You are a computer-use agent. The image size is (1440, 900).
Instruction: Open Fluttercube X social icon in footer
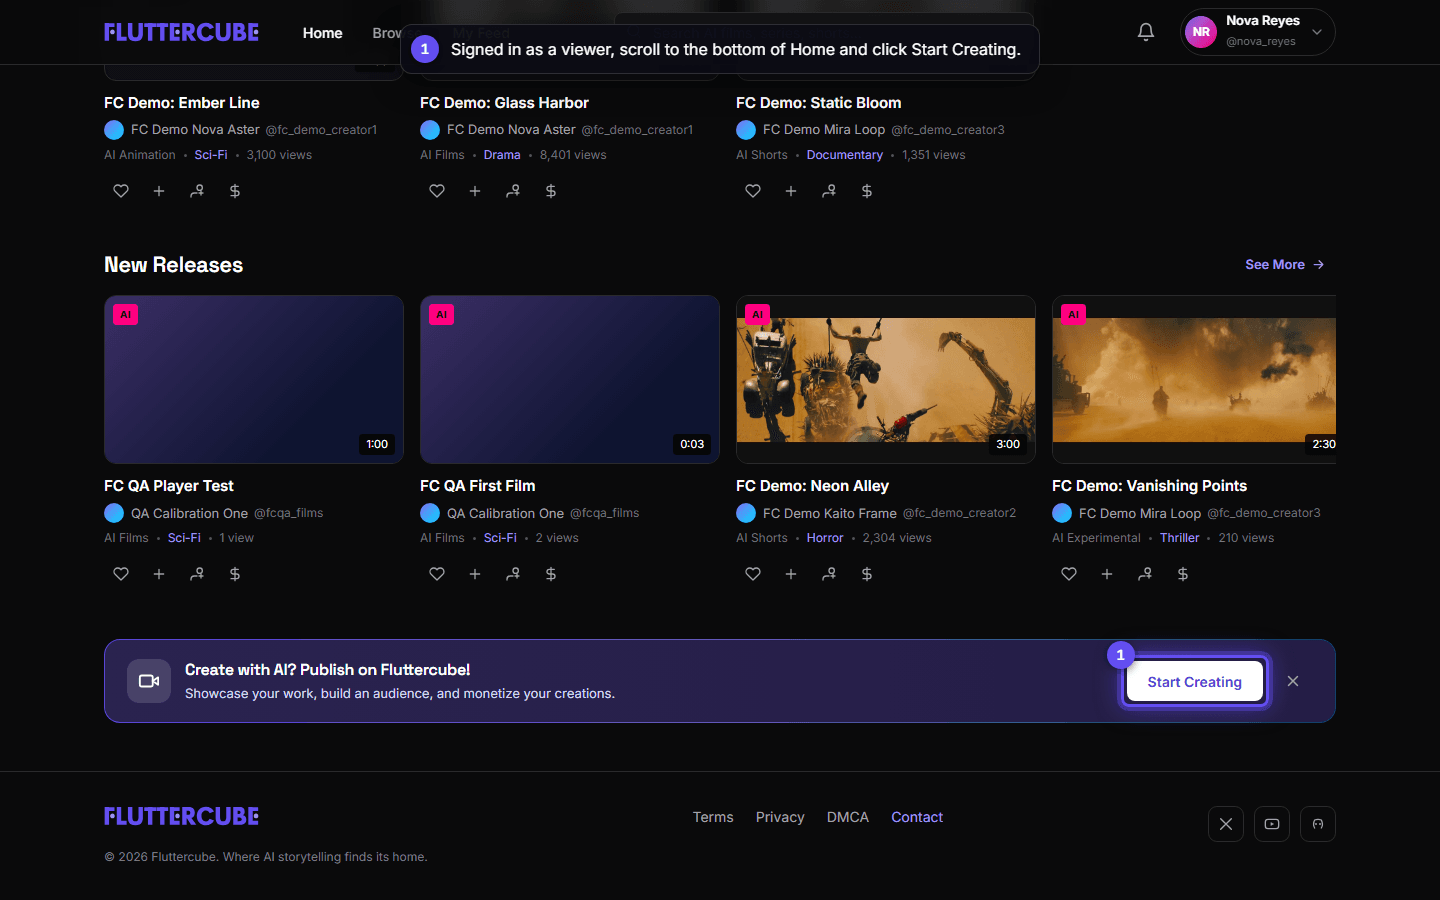[1226, 824]
